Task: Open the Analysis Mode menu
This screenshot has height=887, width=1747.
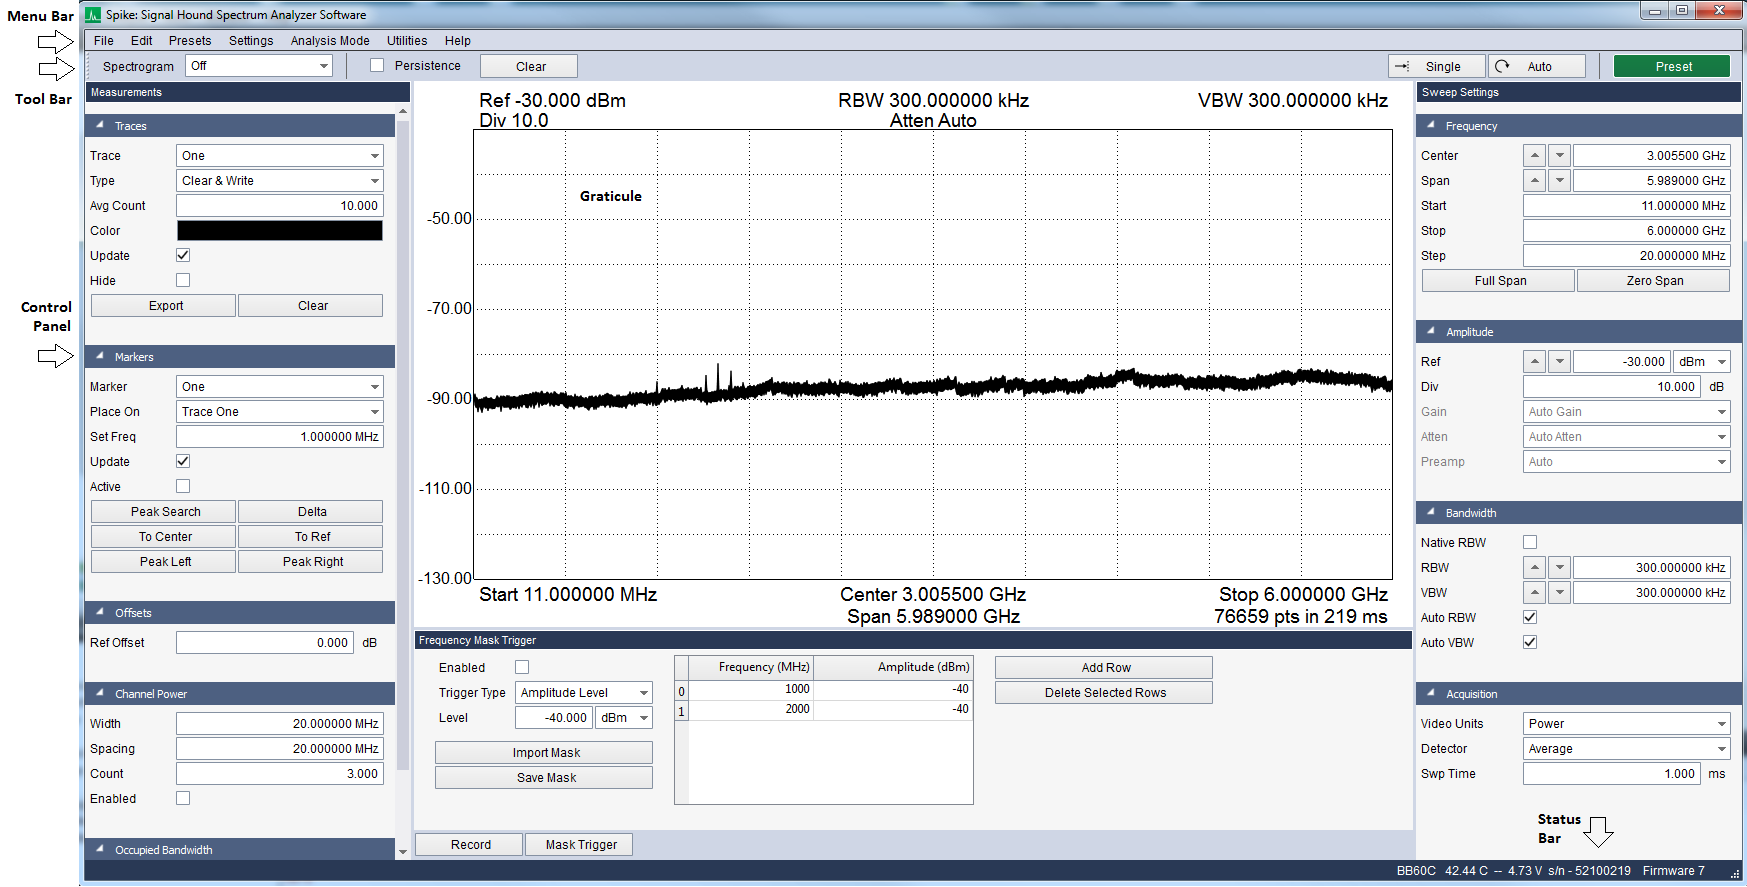Action: tap(330, 41)
